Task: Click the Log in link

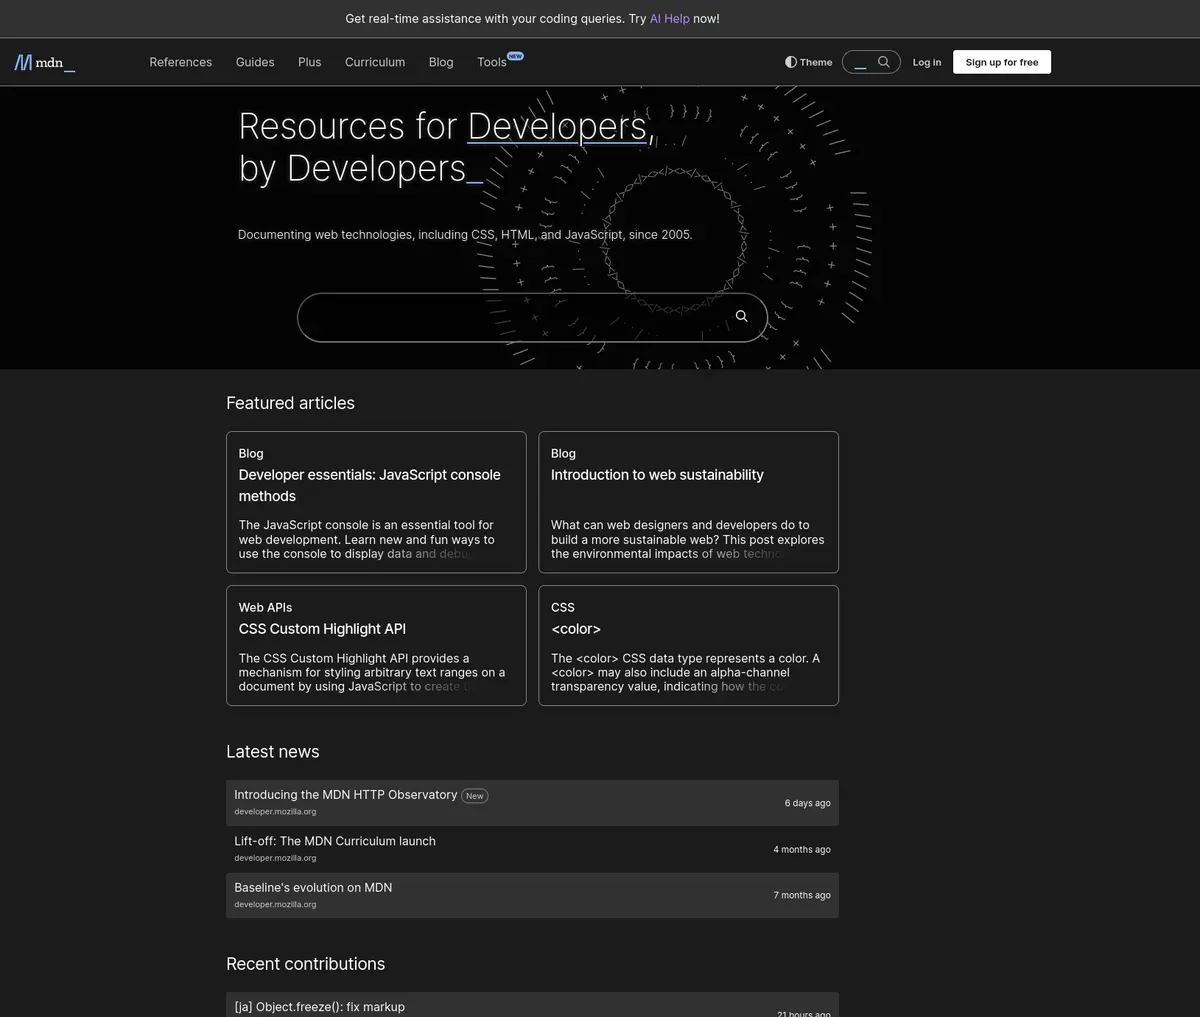Action: pos(926,62)
